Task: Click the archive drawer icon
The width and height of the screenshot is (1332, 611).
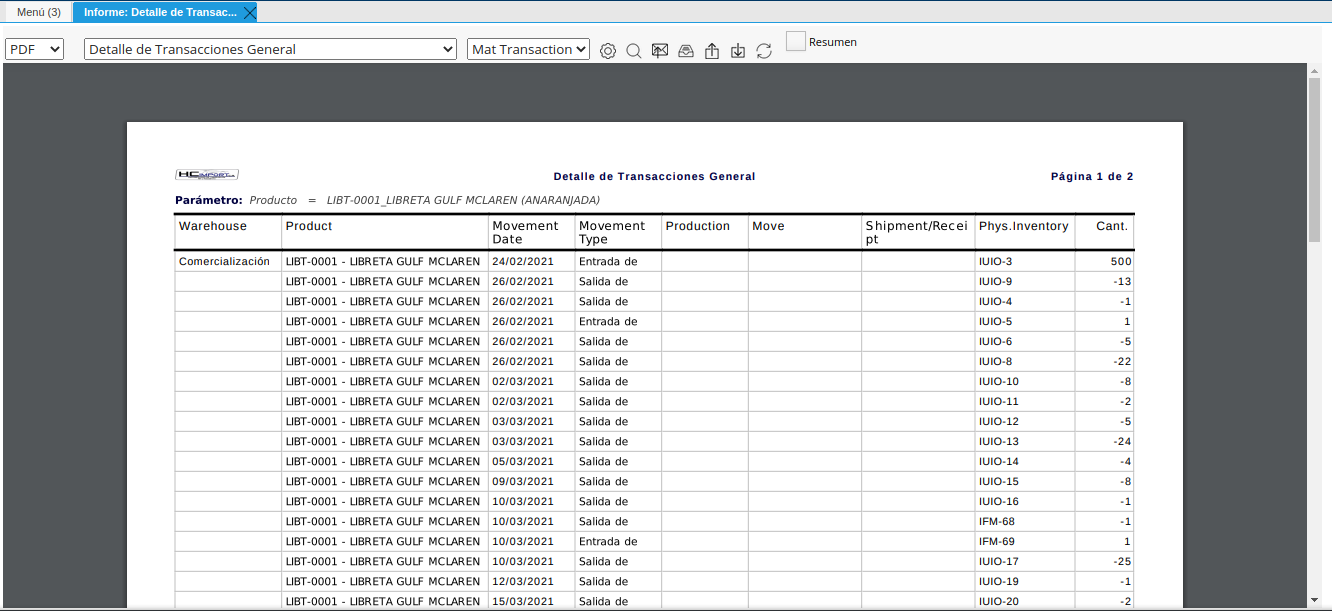Action: (686, 50)
